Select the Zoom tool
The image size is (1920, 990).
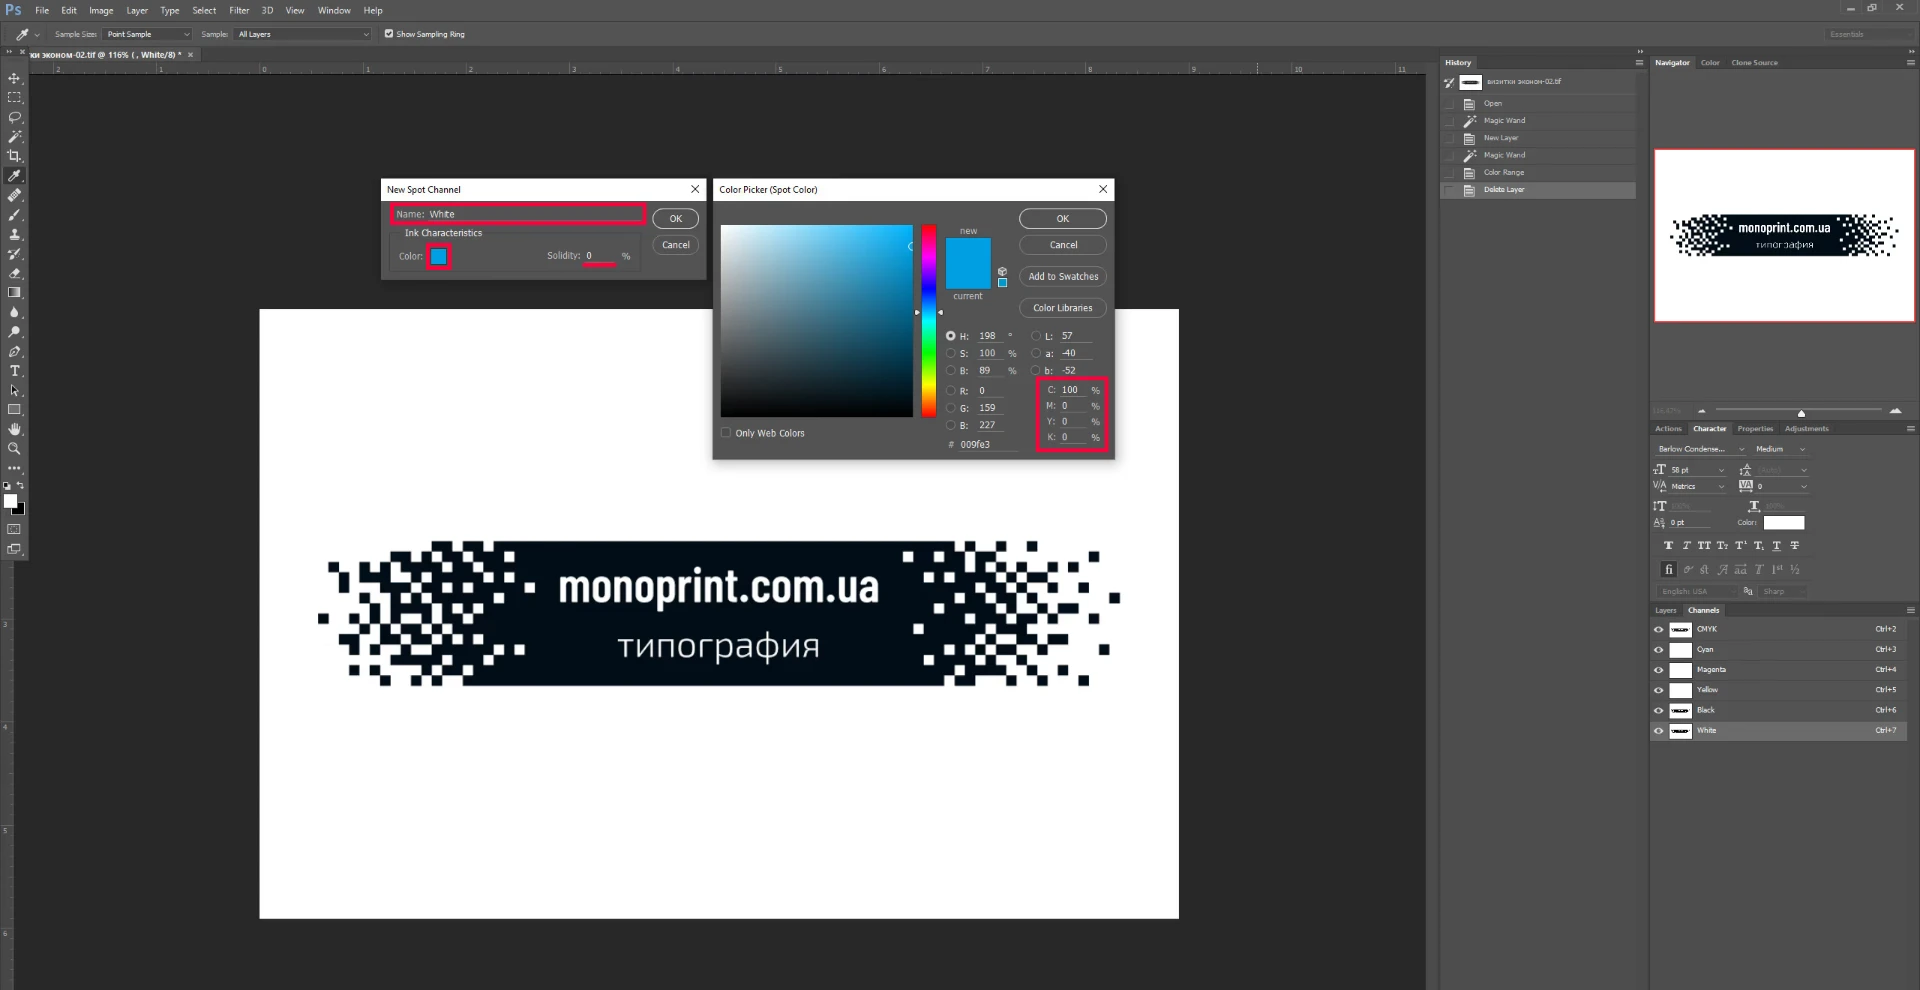click(x=14, y=449)
